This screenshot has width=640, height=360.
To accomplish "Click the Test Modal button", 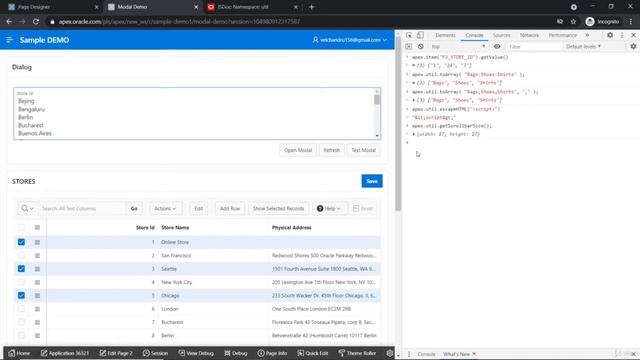I will 364,150.
